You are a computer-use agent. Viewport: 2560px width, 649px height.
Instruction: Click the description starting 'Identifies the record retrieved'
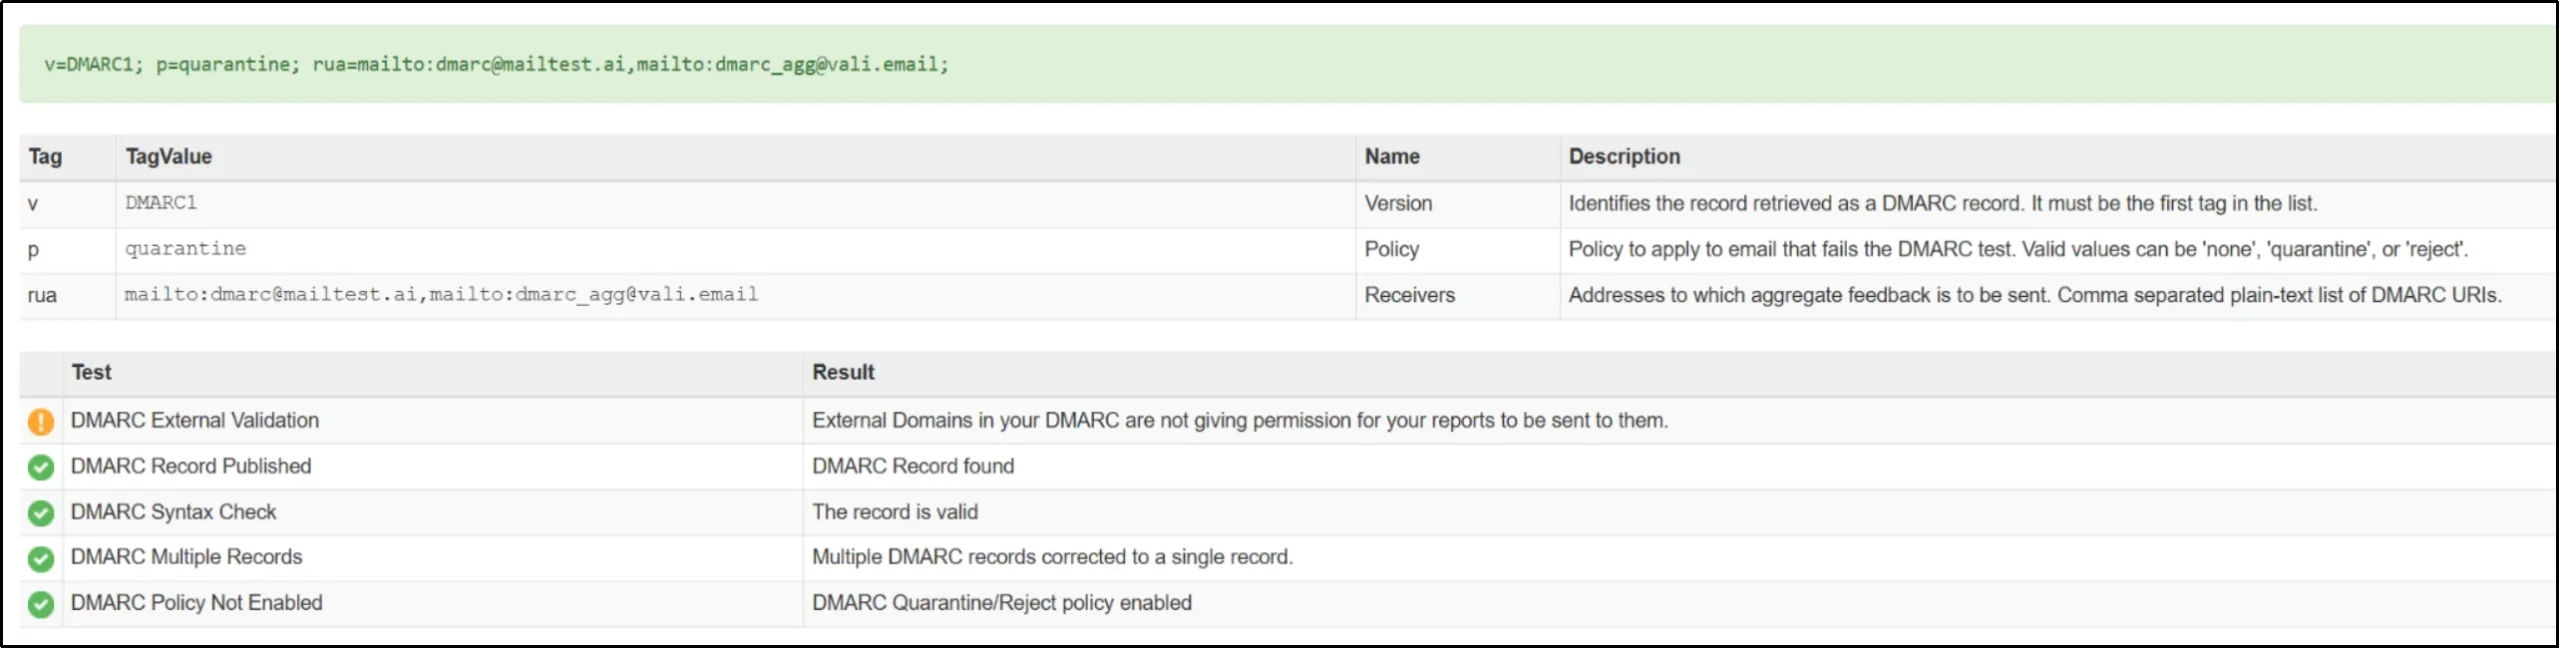click(x=1942, y=204)
